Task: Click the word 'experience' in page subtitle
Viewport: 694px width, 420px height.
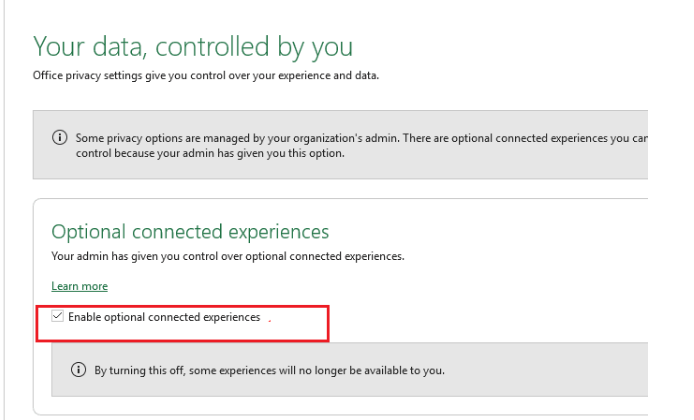Action: [x=308, y=75]
